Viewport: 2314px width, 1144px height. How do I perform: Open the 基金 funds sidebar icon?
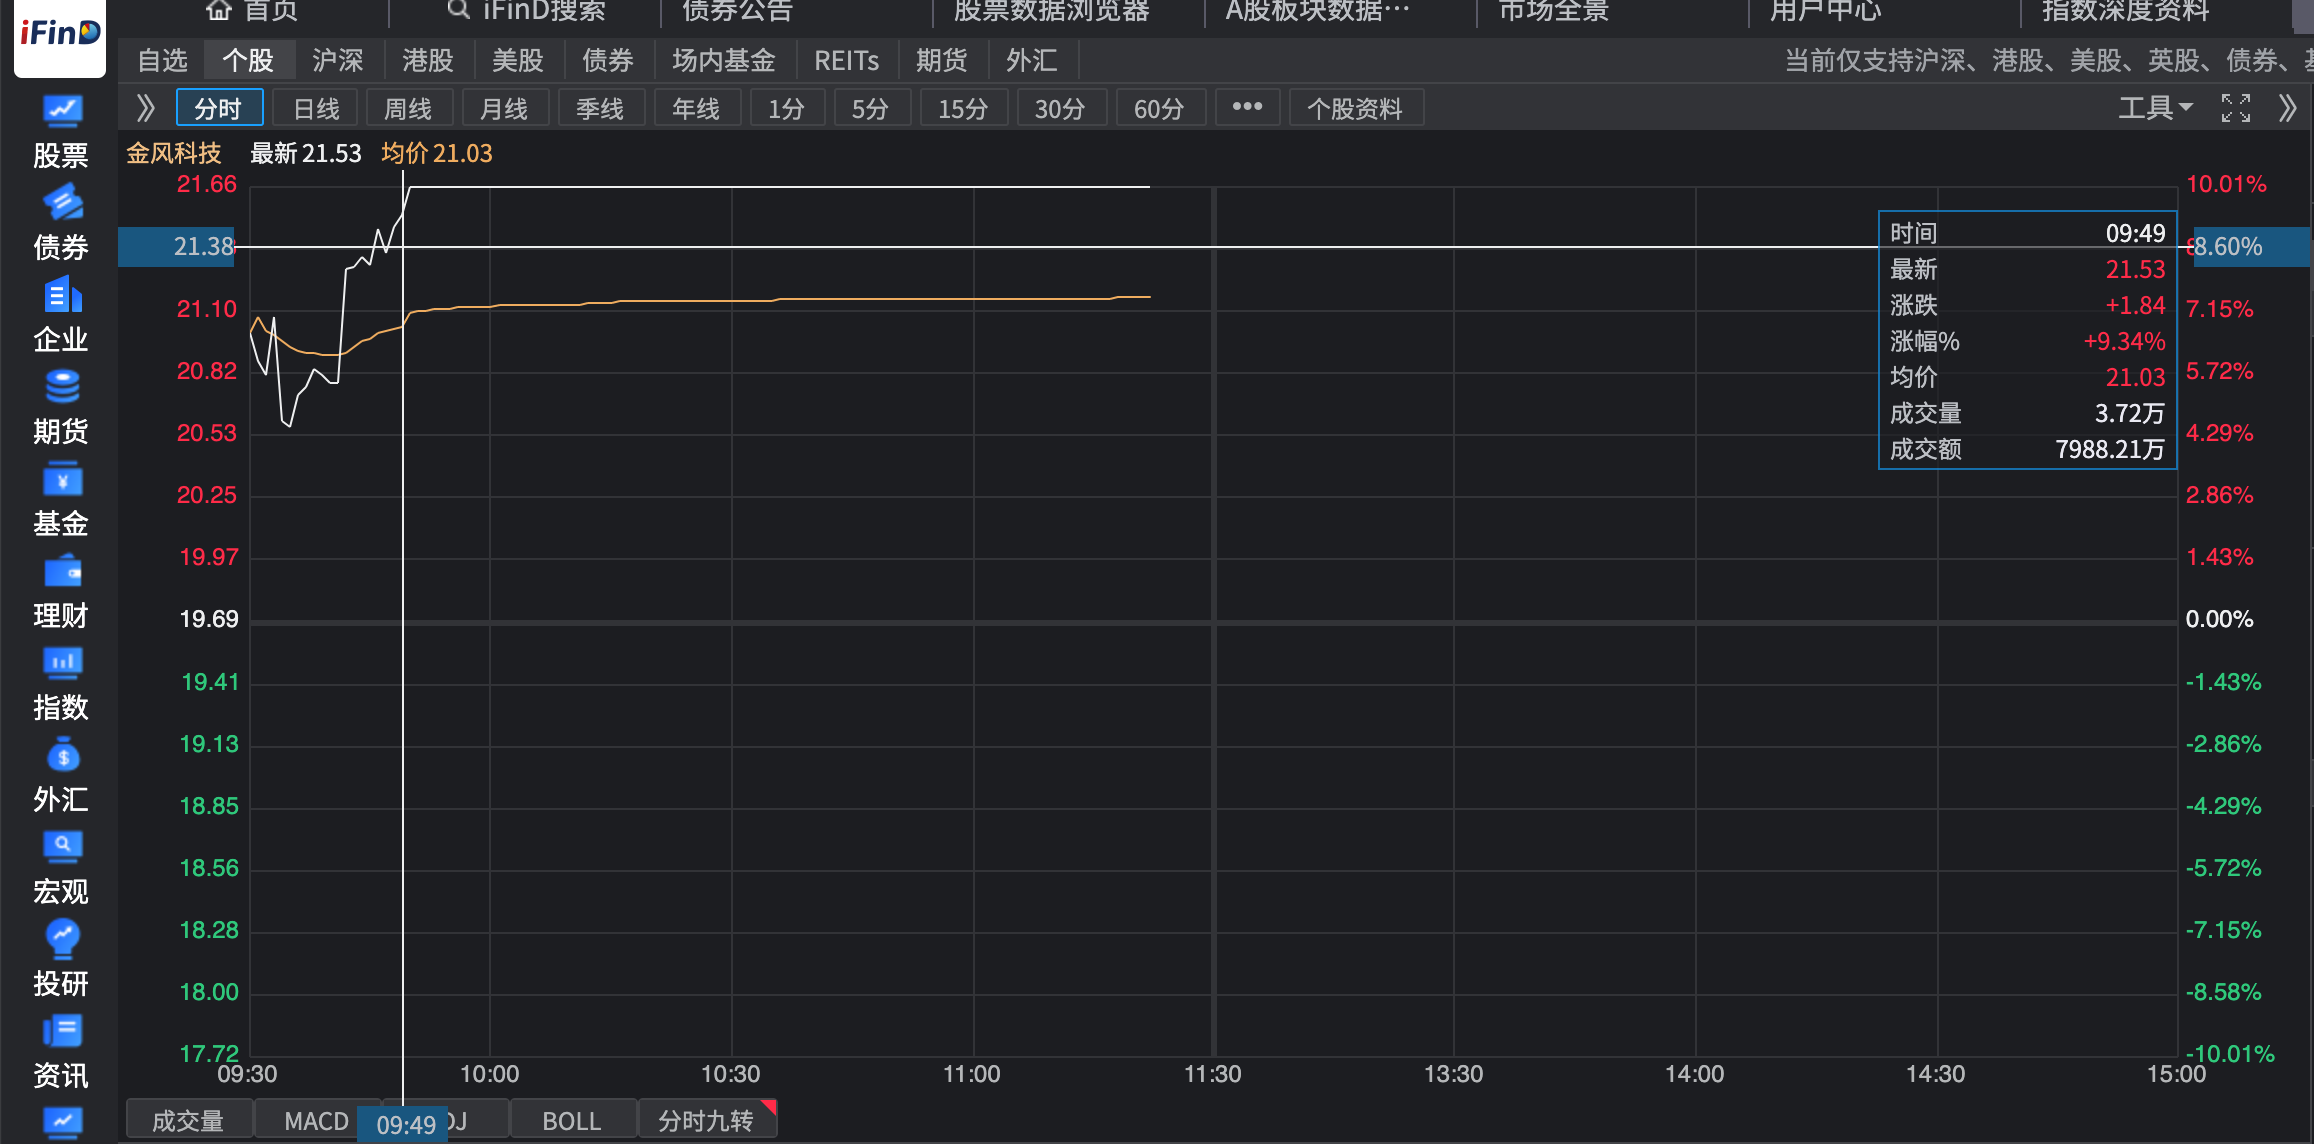click(x=61, y=479)
